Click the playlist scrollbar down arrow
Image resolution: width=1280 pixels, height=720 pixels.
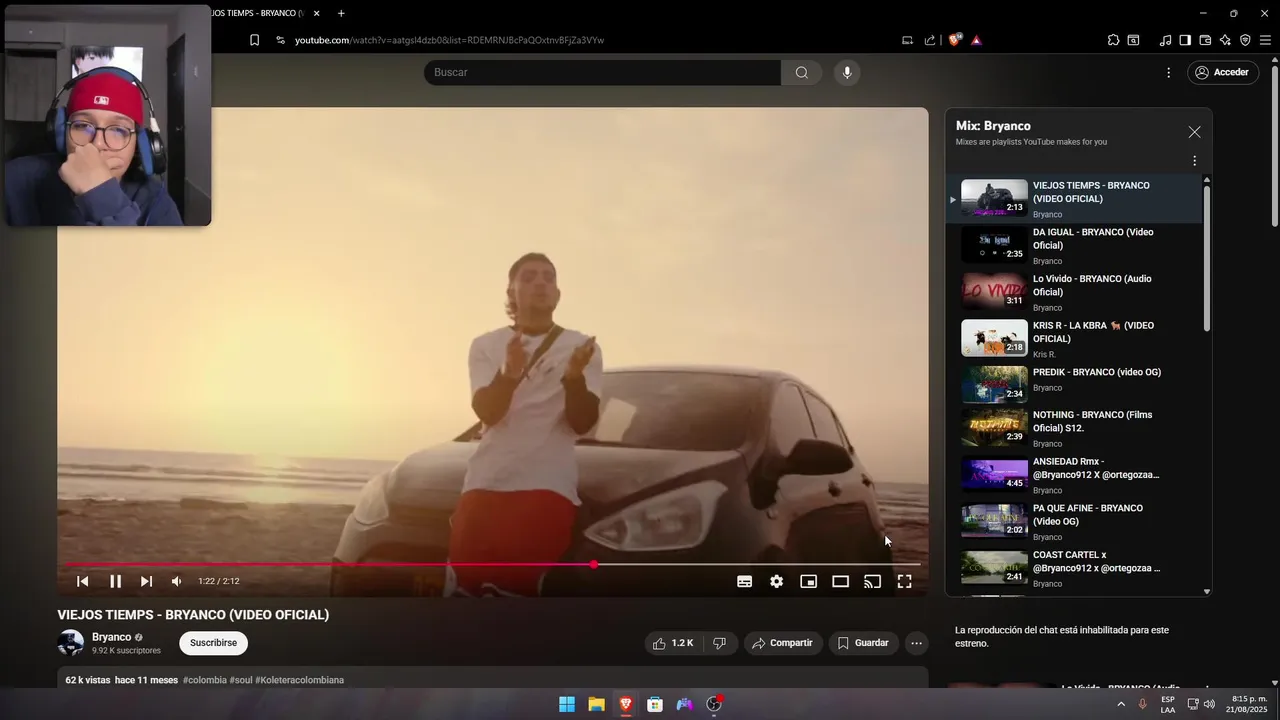point(1207,592)
